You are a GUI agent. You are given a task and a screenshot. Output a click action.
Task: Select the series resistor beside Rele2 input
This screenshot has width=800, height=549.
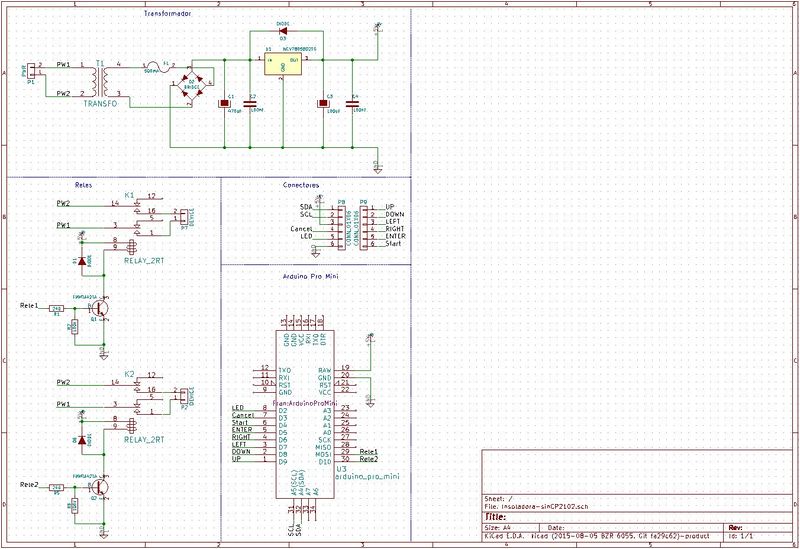pyautogui.click(x=57, y=487)
